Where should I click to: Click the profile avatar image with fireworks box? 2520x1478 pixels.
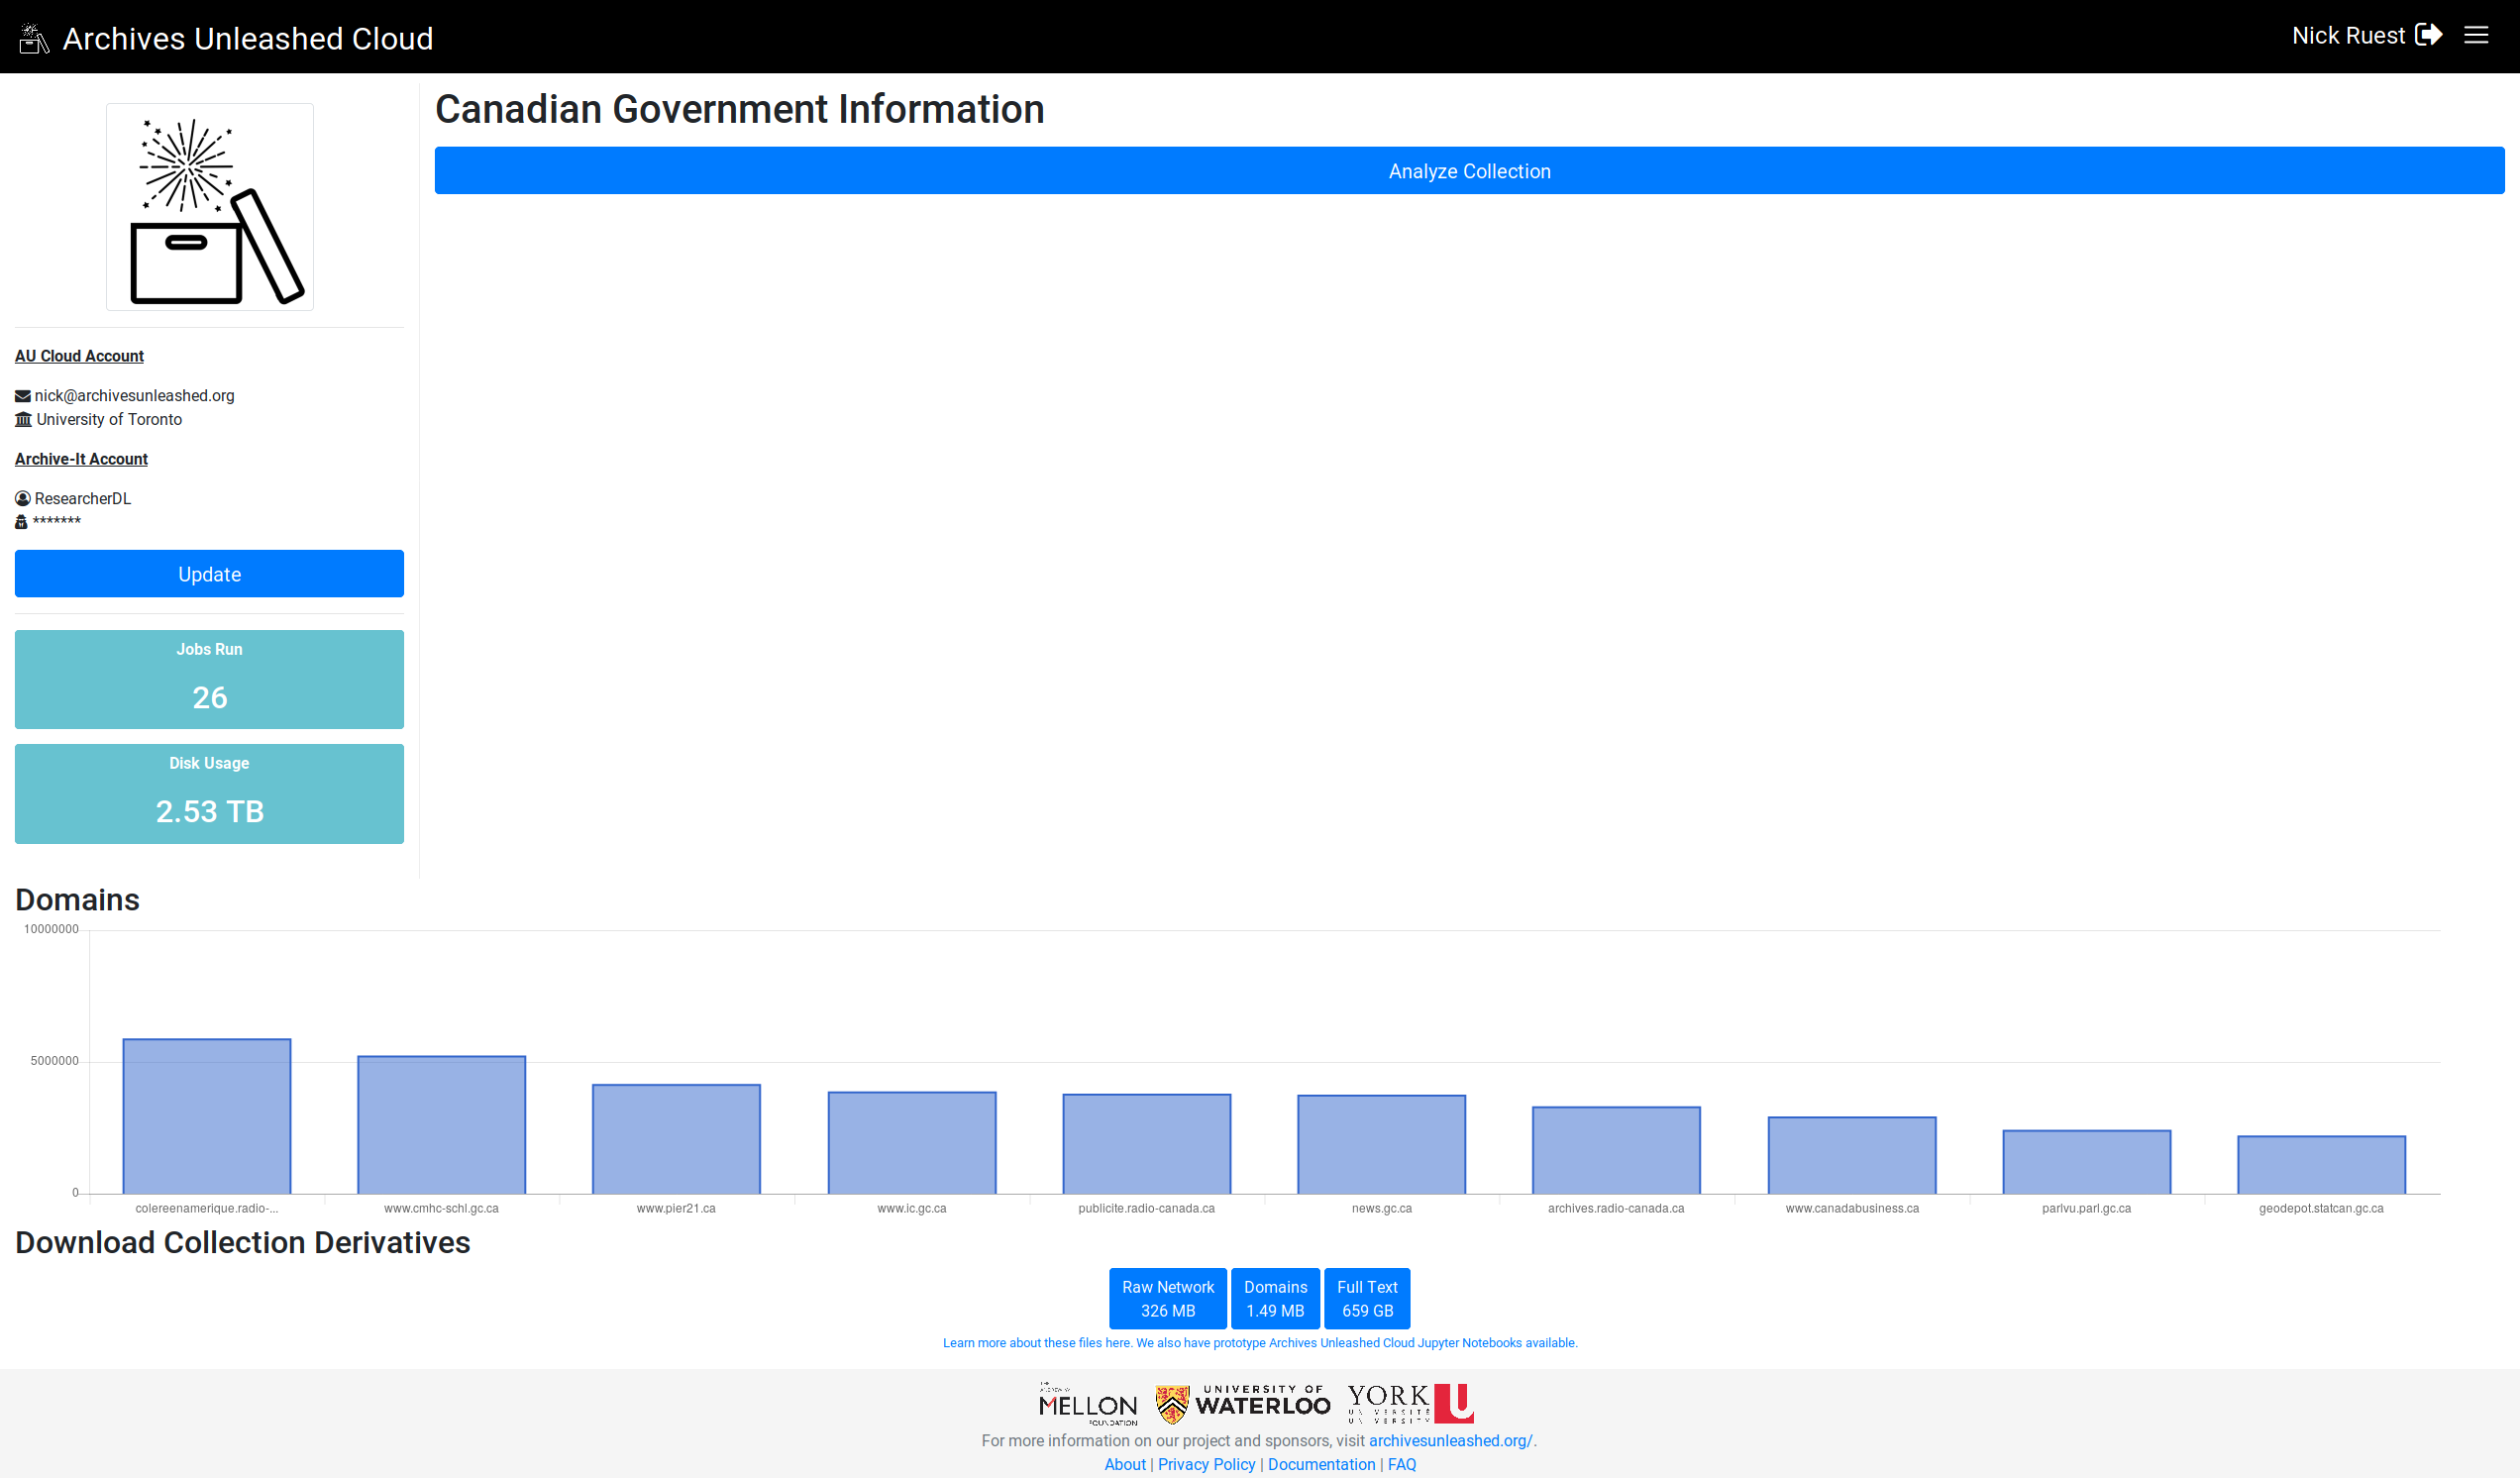210,207
